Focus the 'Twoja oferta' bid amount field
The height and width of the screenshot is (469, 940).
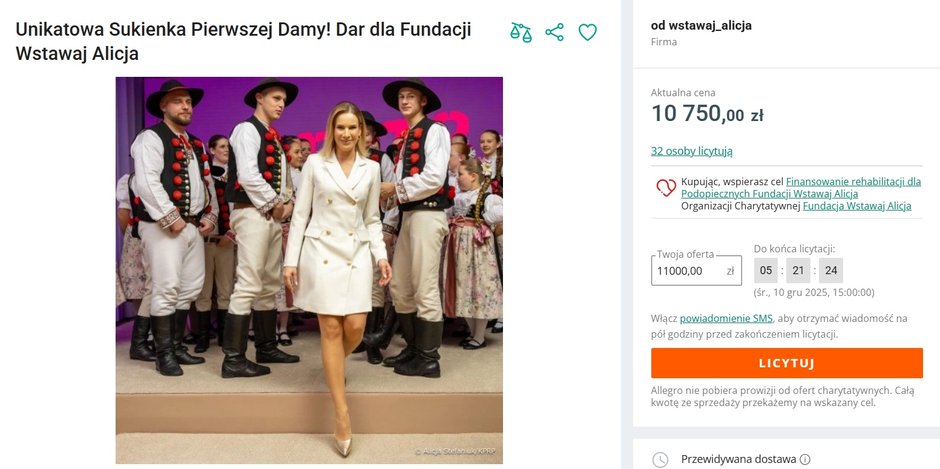[689, 271]
